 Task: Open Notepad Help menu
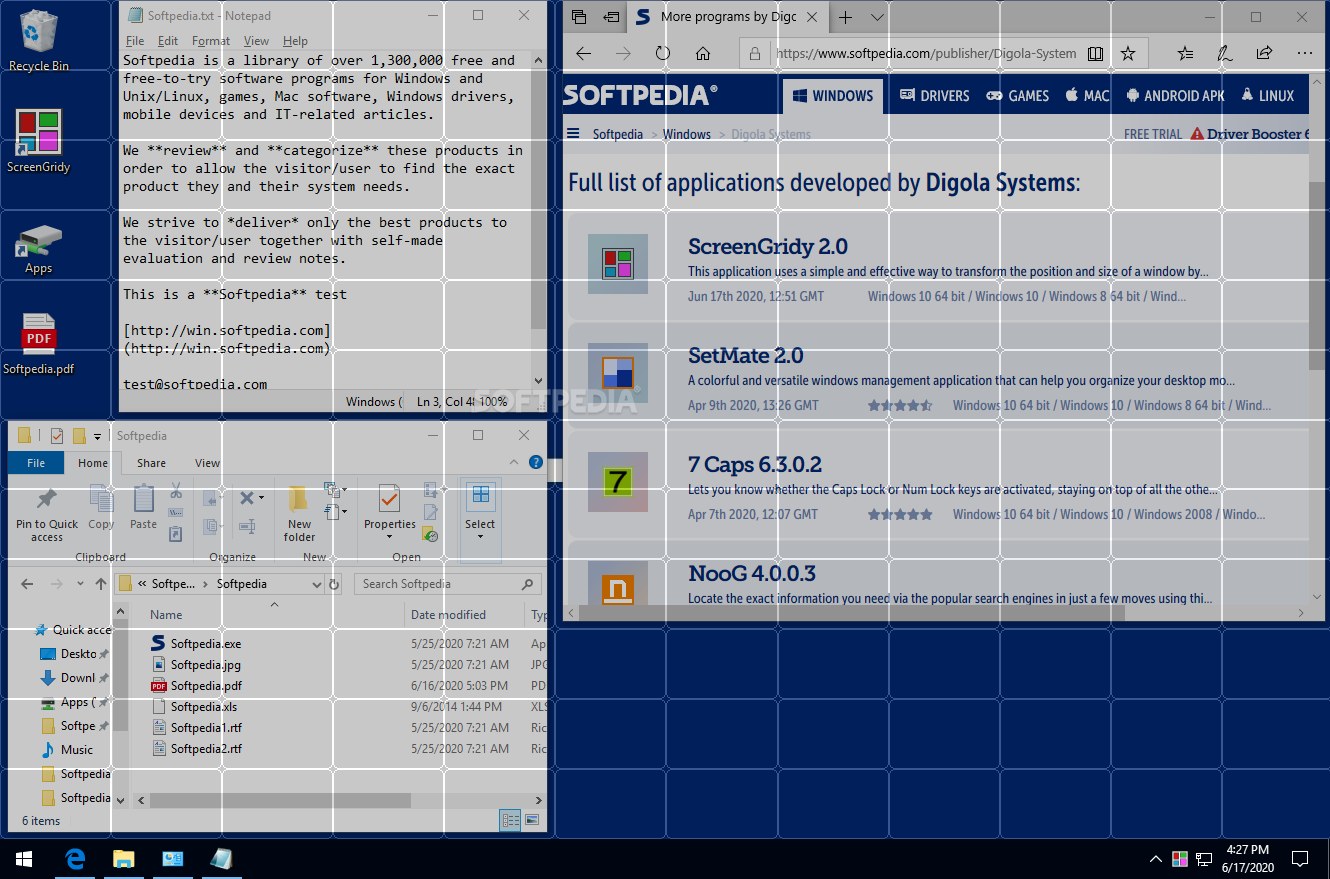coord(295,41)
